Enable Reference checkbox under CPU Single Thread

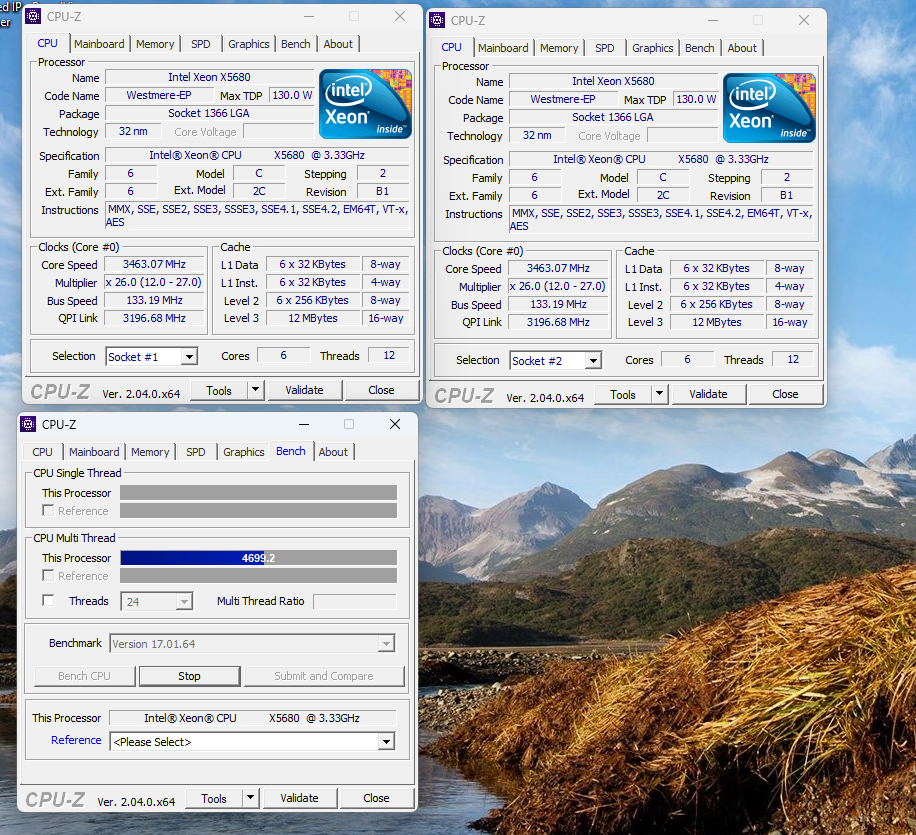[48, 511]
